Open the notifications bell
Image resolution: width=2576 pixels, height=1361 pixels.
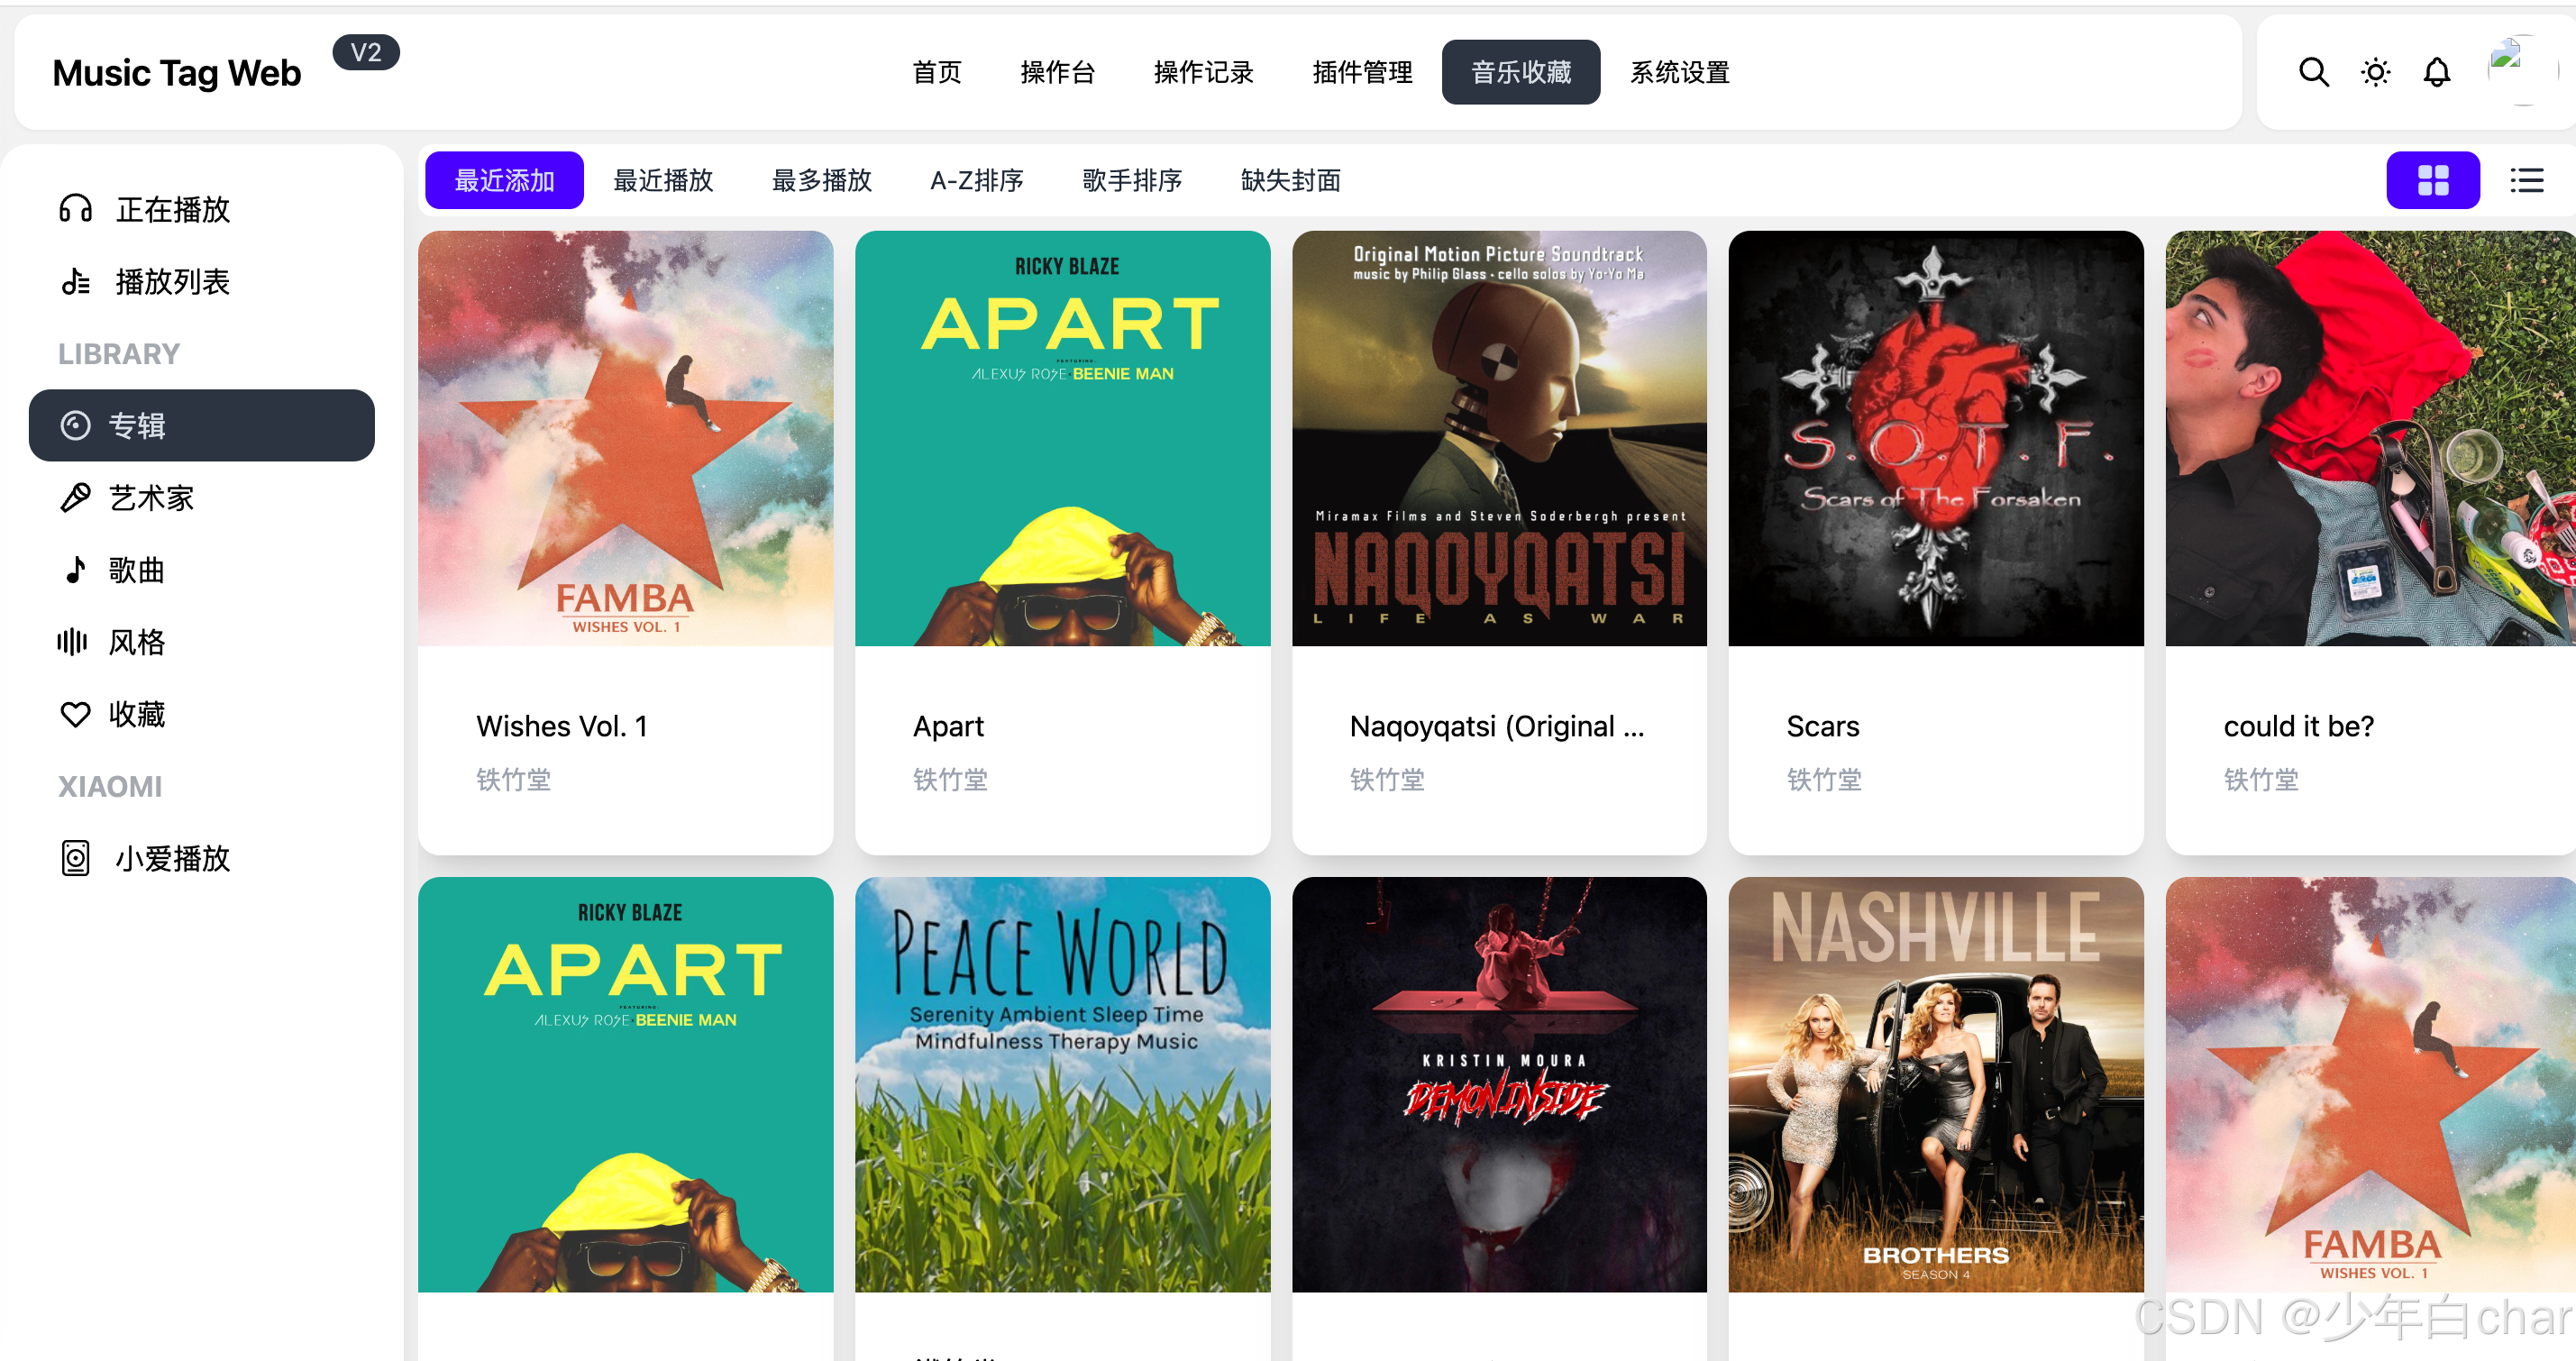2437,72
